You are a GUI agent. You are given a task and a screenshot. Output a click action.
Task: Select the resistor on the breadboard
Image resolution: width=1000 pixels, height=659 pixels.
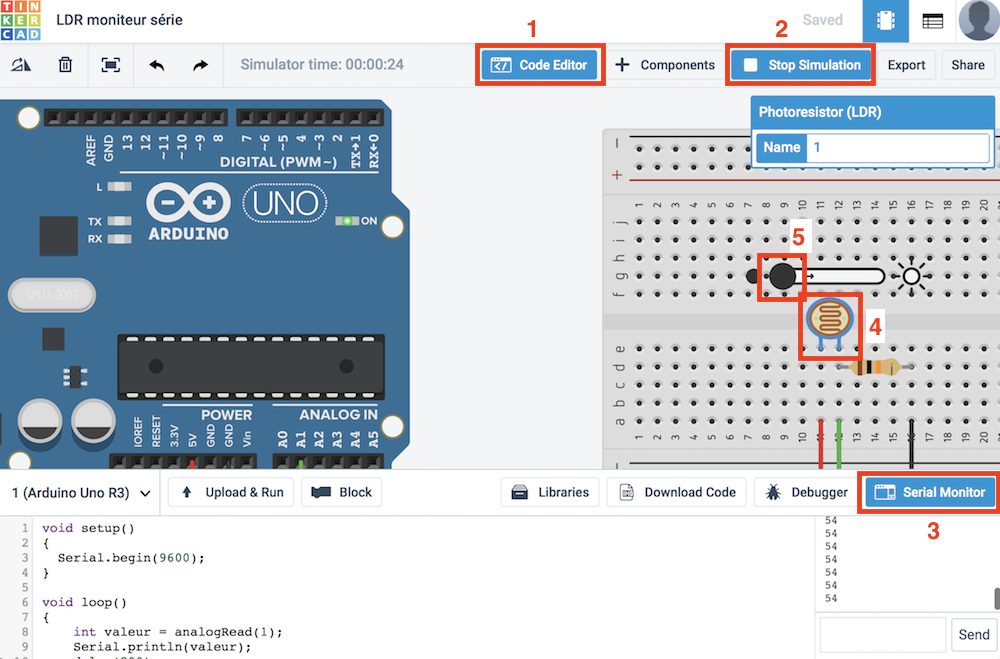pyautogui.click(x=876, y=367)
